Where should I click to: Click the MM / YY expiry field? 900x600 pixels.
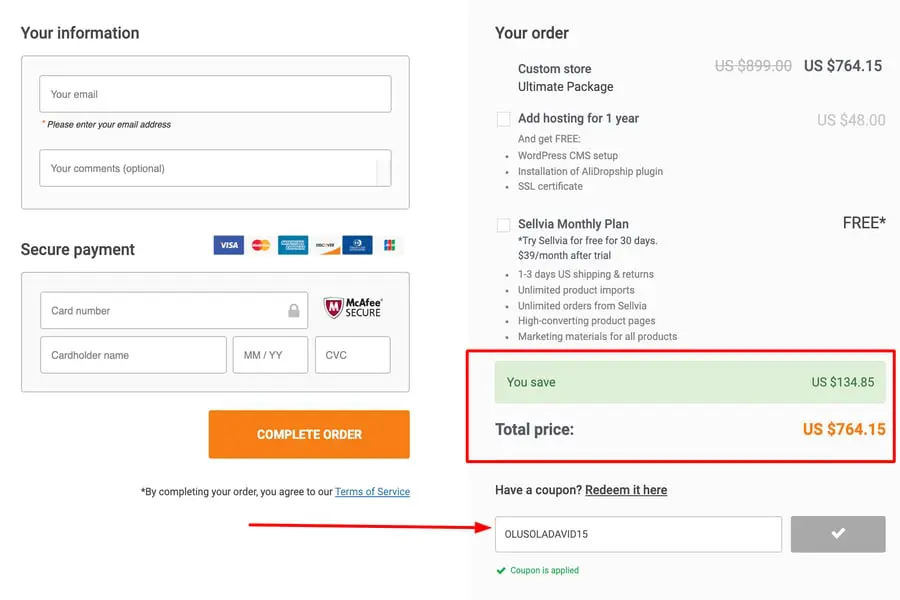click(x=270, y=355)
